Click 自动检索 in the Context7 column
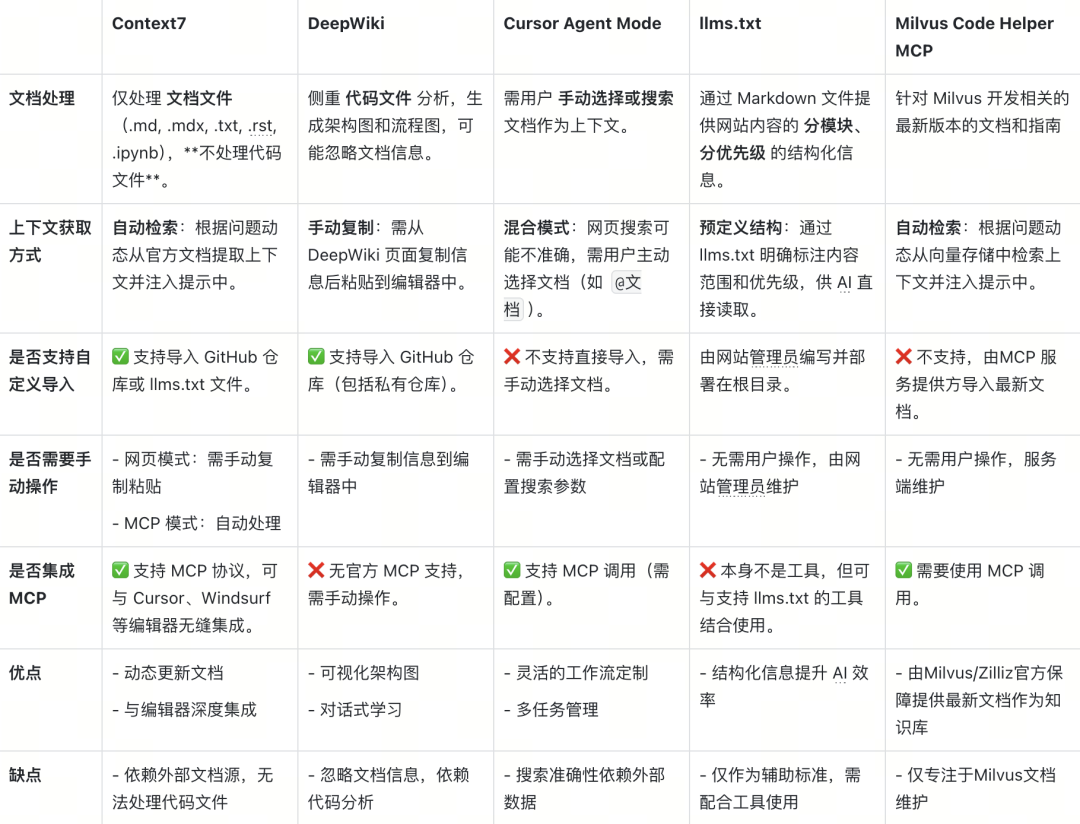 [145, 228]
